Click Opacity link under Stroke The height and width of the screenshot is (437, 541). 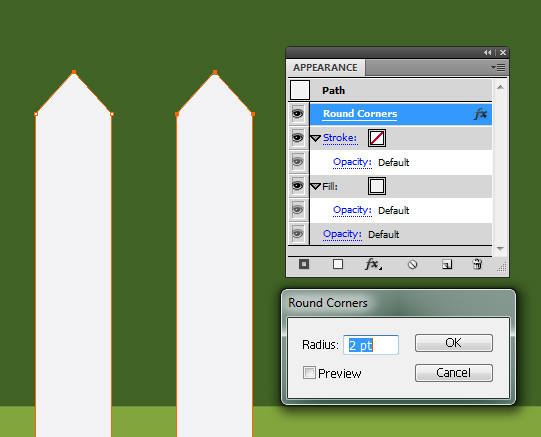point(352,162)
